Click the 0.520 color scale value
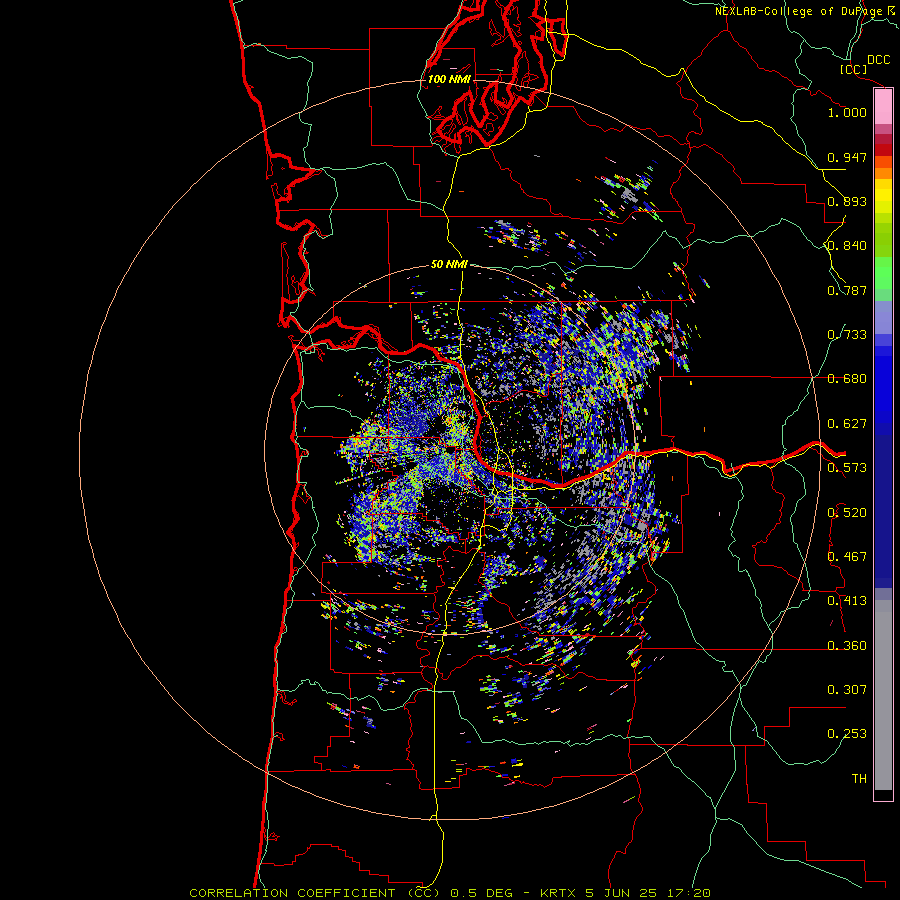Viewport: 900px width, 900px height. (847, 513)
